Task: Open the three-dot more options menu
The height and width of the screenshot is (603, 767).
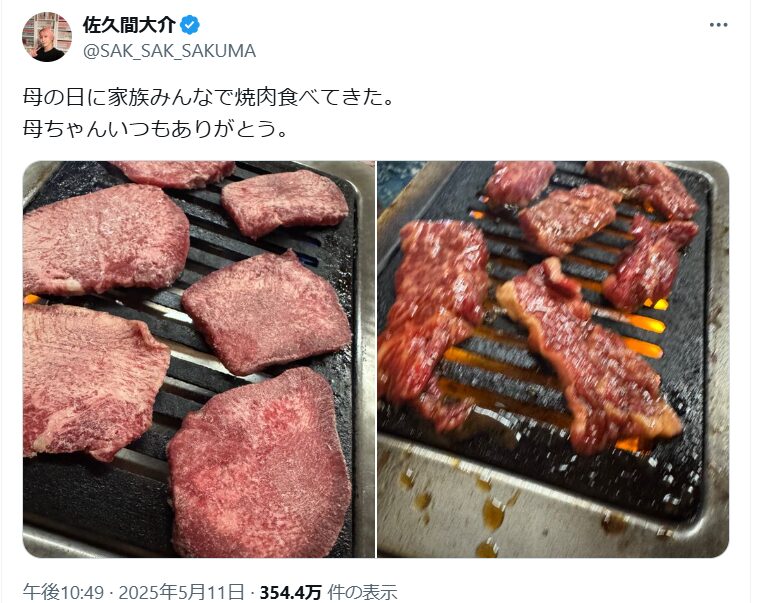Action: tap(719, 25)
